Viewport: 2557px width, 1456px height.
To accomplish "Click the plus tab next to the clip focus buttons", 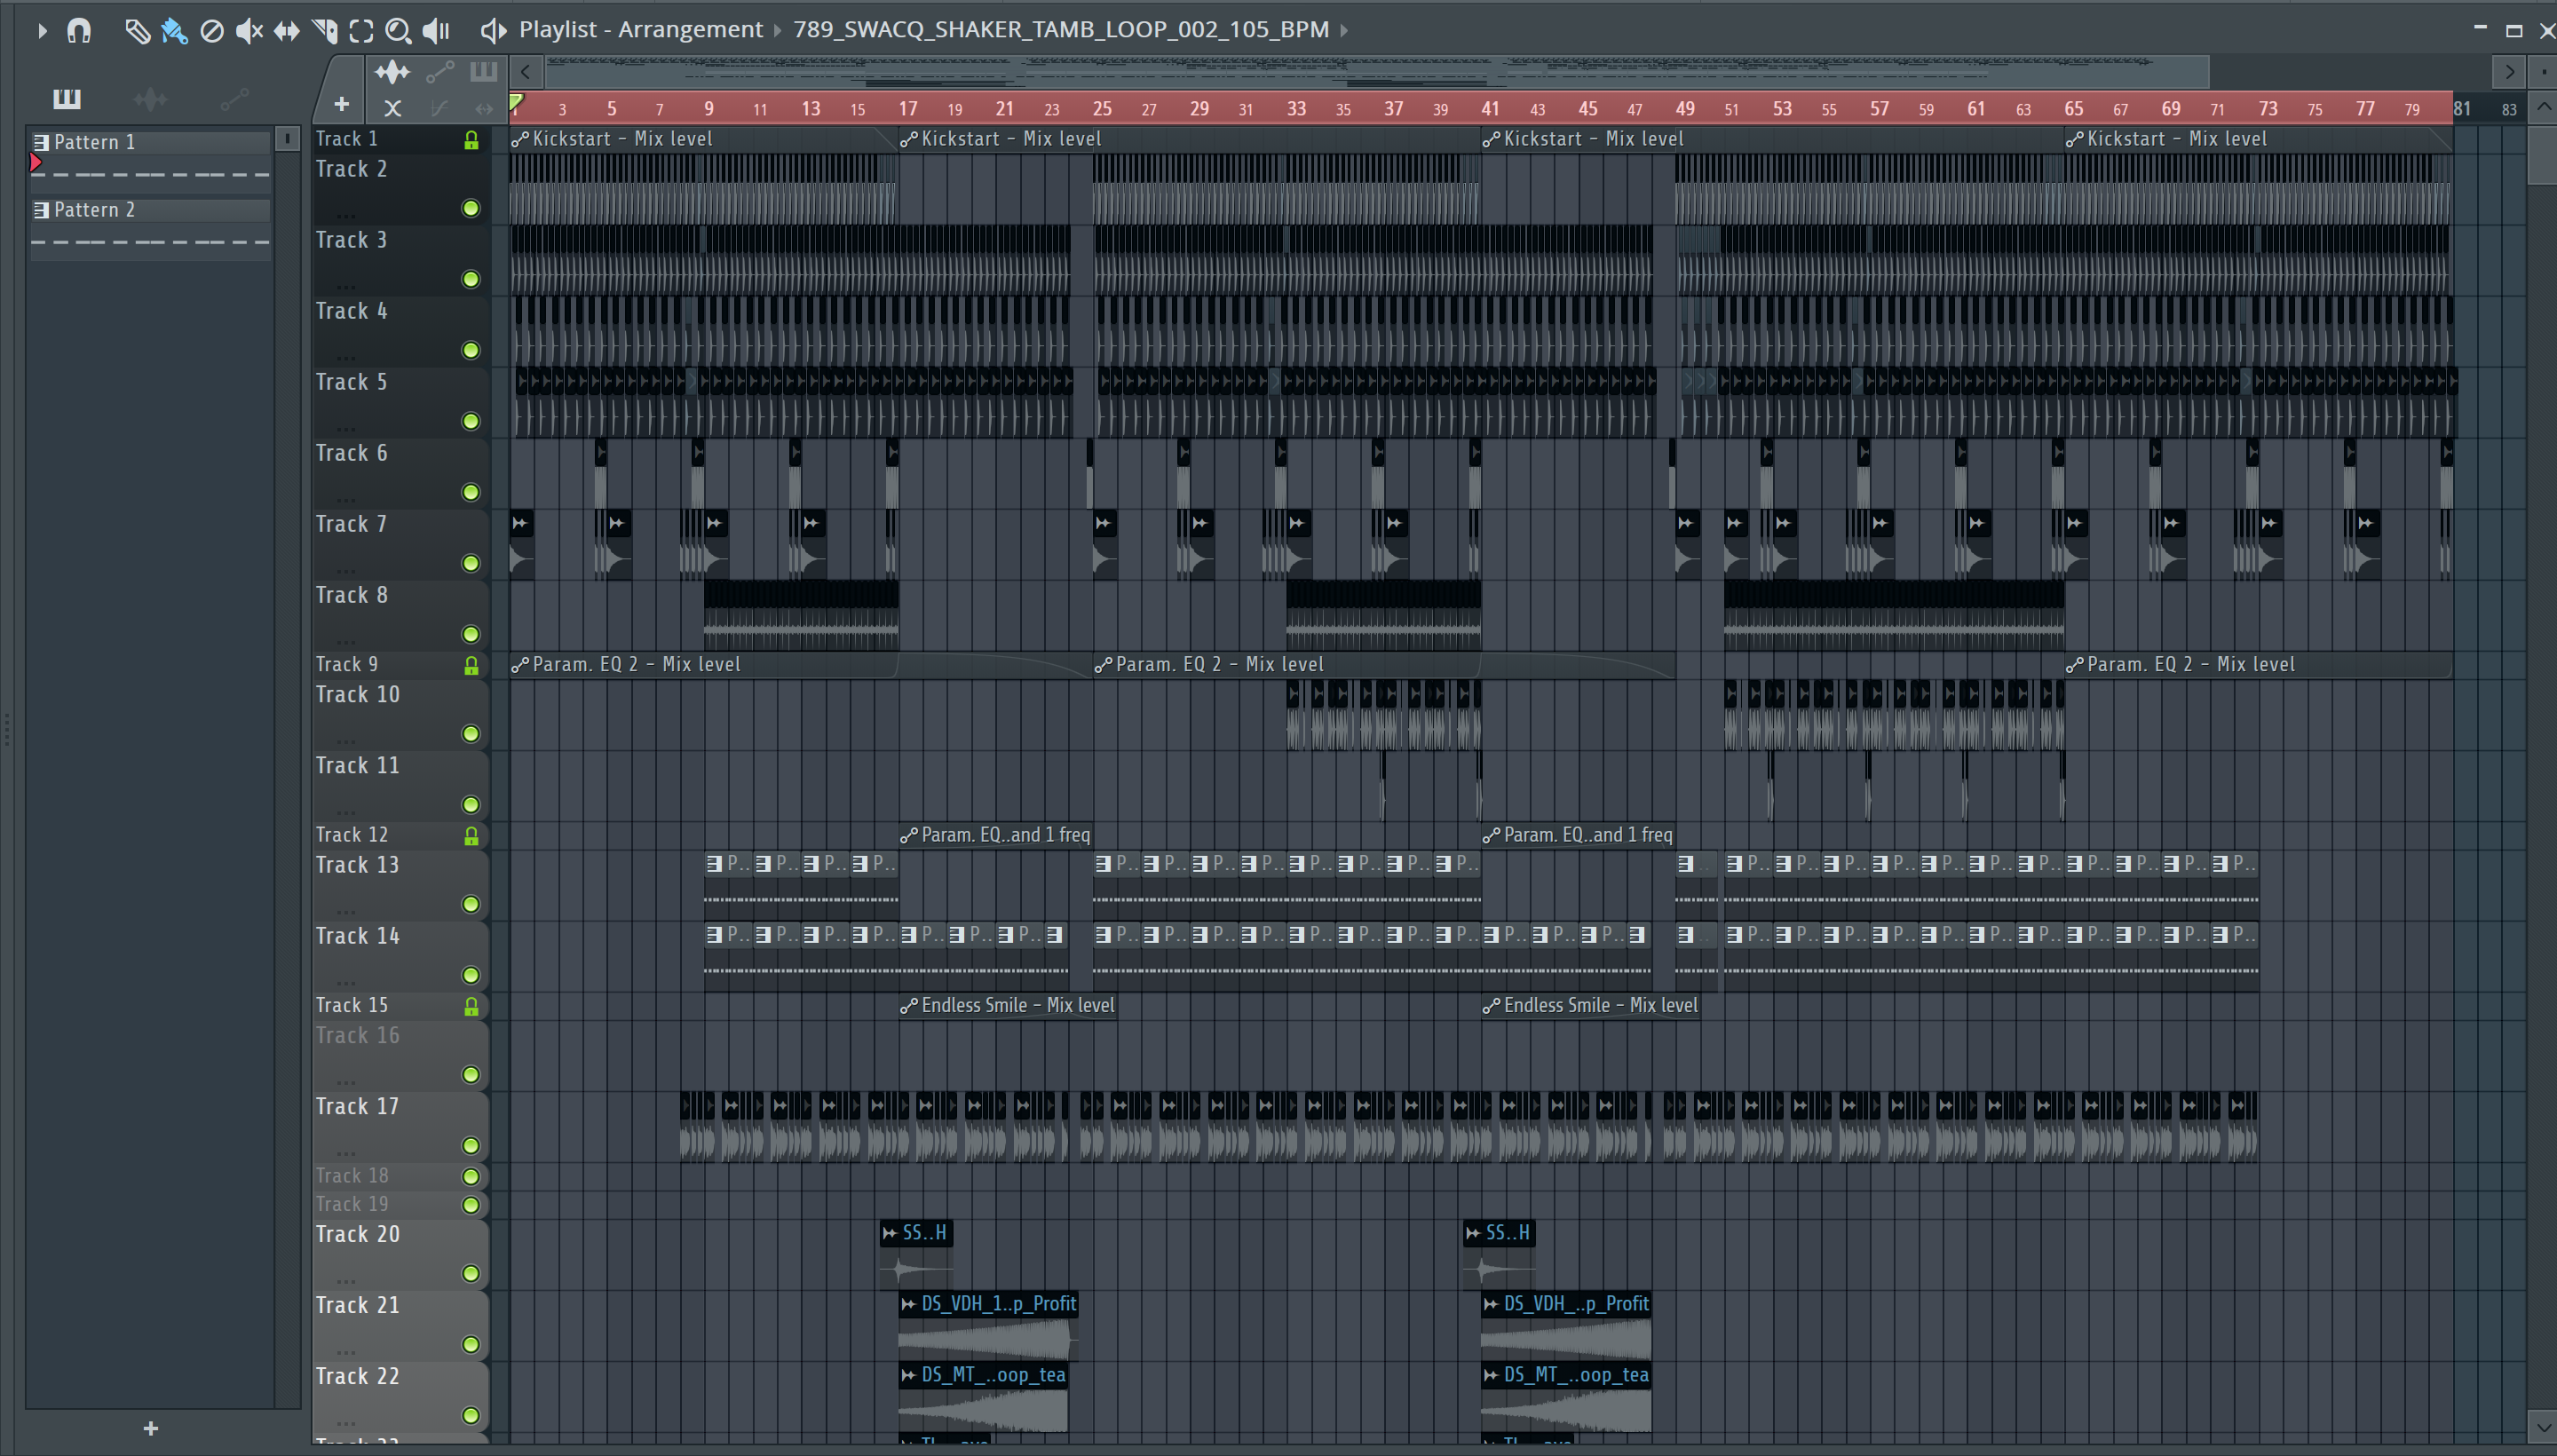I will [342, 104].
